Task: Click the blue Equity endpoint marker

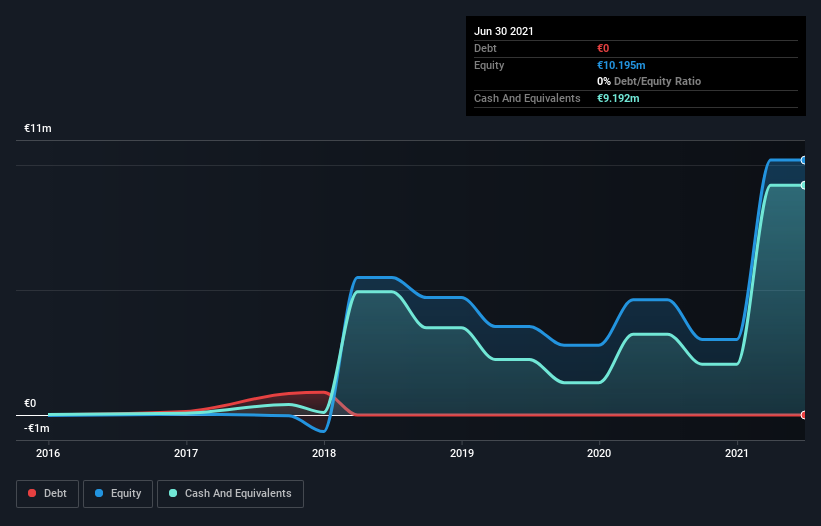Action: (804, 160)
